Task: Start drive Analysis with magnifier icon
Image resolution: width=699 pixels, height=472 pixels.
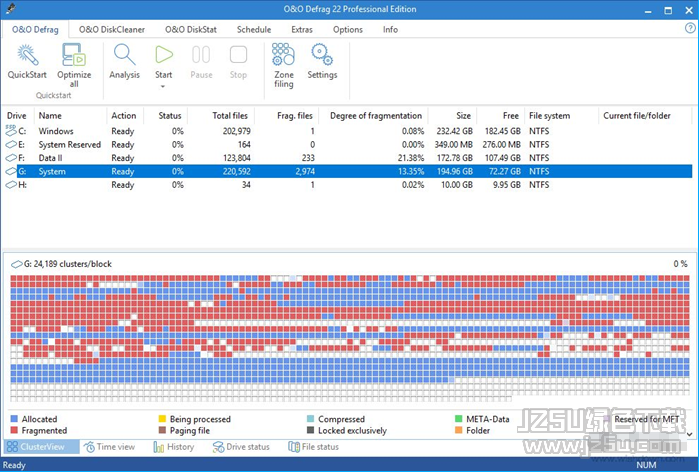Action: (x=124, y=54)
